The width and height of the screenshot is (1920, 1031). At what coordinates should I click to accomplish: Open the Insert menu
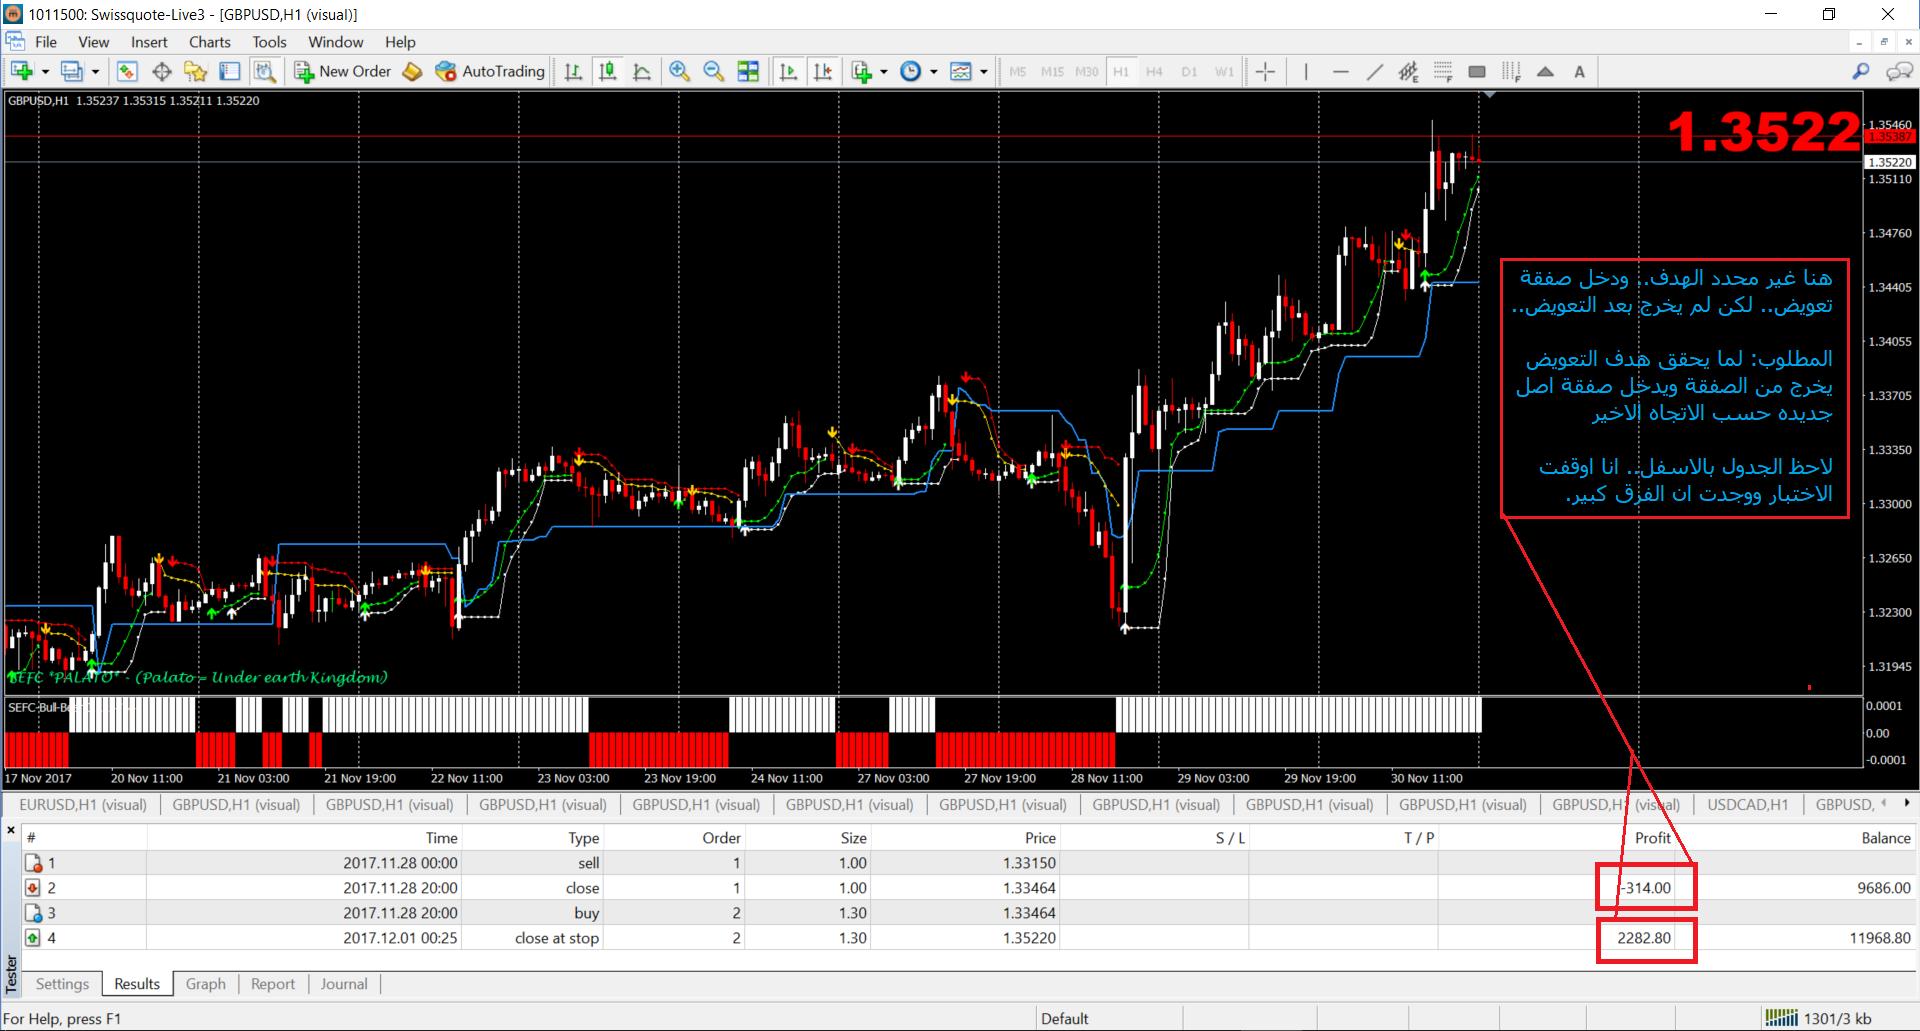[x=149, y=42]
